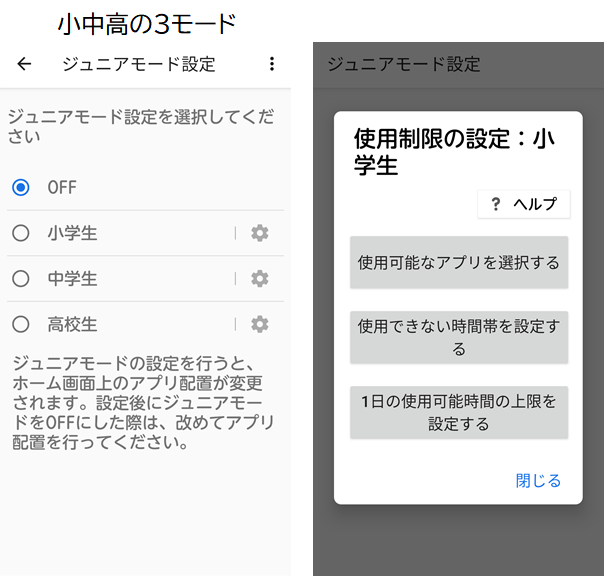Open the three-dot overflow menu
This screenshot has width=604, height=576.
pyautogui.click(x=271, y=64)
